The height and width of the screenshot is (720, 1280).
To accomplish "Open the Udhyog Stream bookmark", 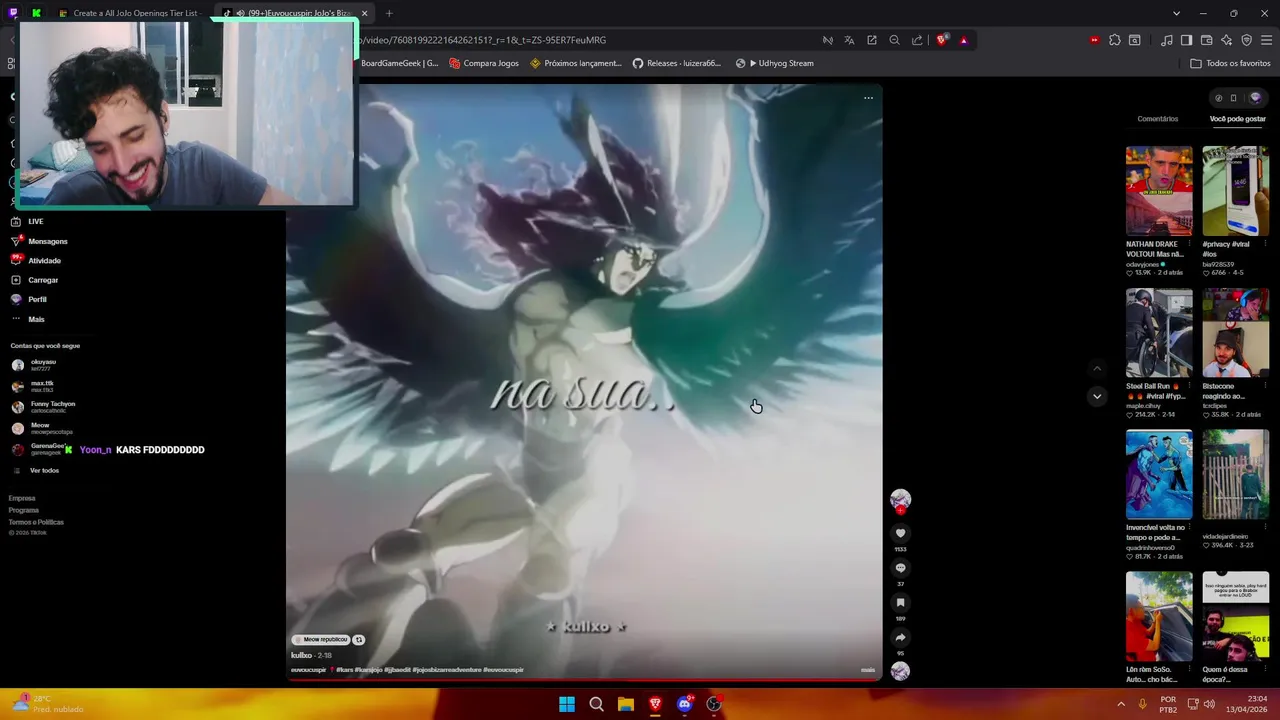I will click(774, 63).
